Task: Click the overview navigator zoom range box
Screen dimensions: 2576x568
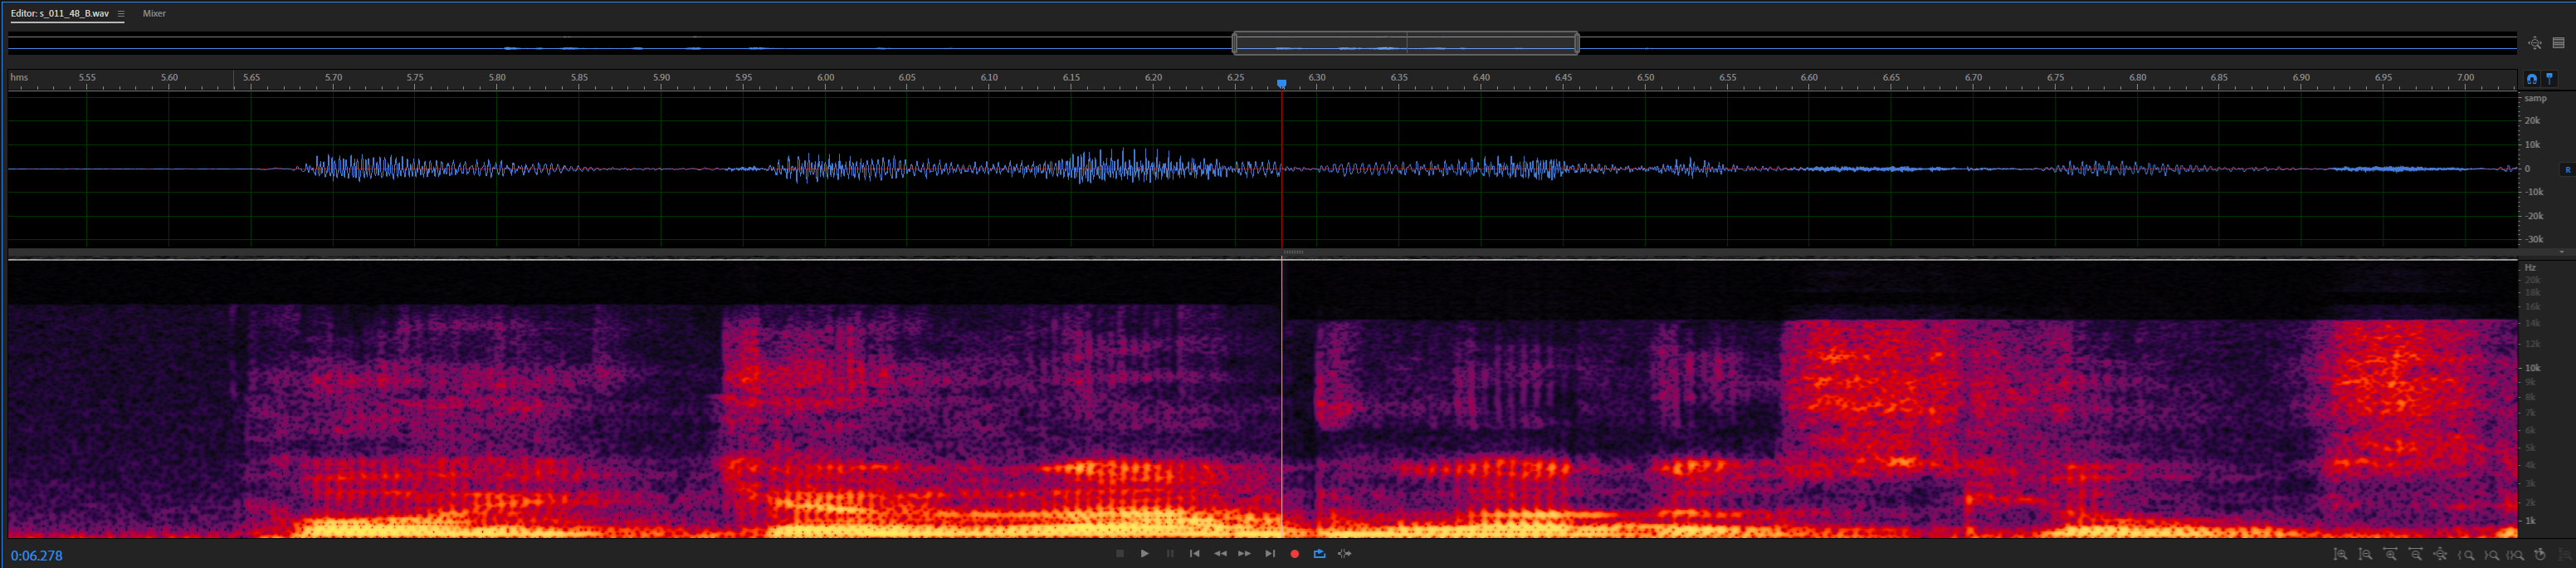Action: pos(1405,43)
